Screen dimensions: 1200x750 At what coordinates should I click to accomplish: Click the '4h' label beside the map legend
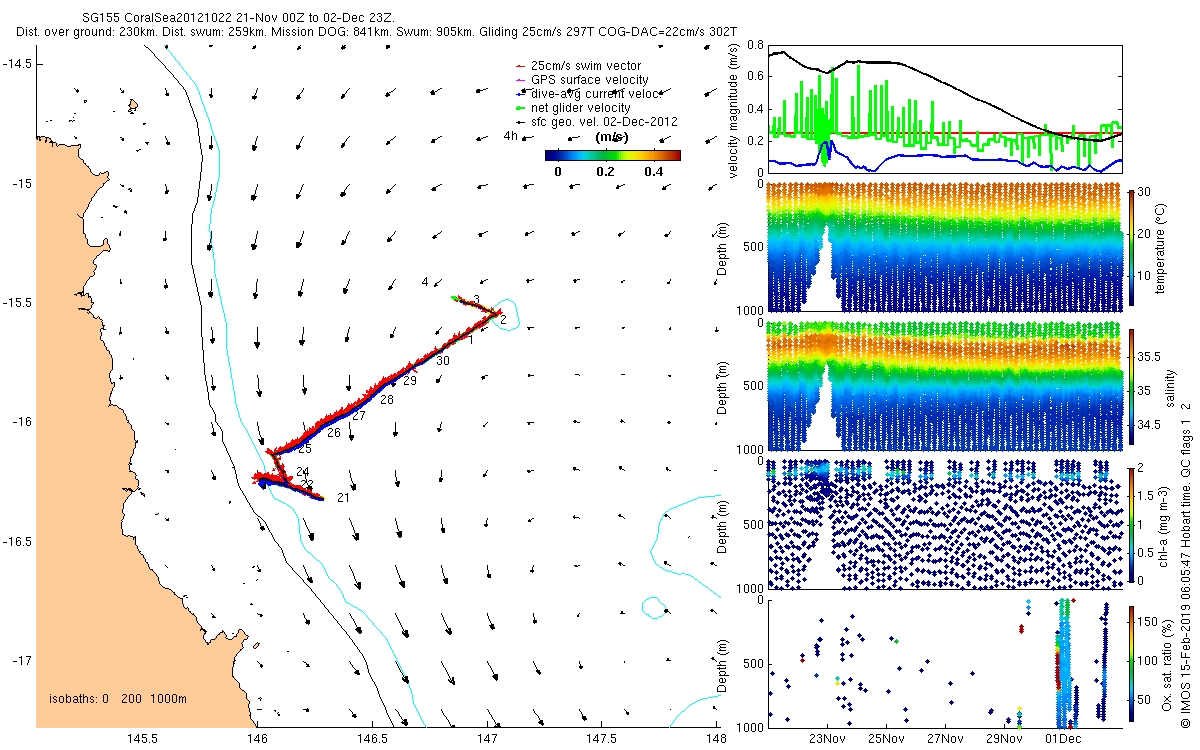[x=510, y=135]
